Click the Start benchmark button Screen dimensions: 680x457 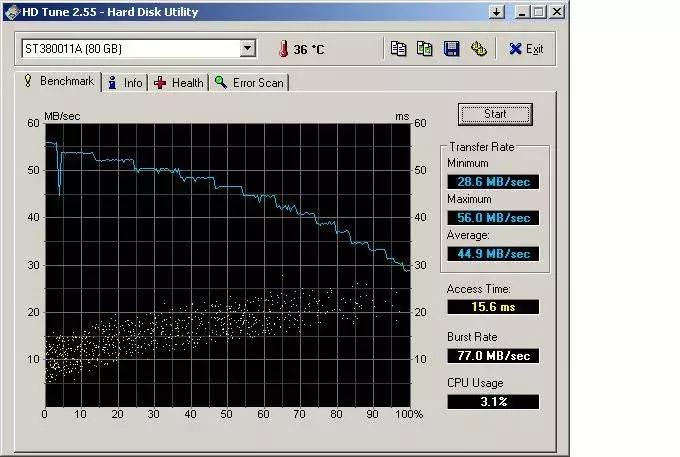[495, 114]
